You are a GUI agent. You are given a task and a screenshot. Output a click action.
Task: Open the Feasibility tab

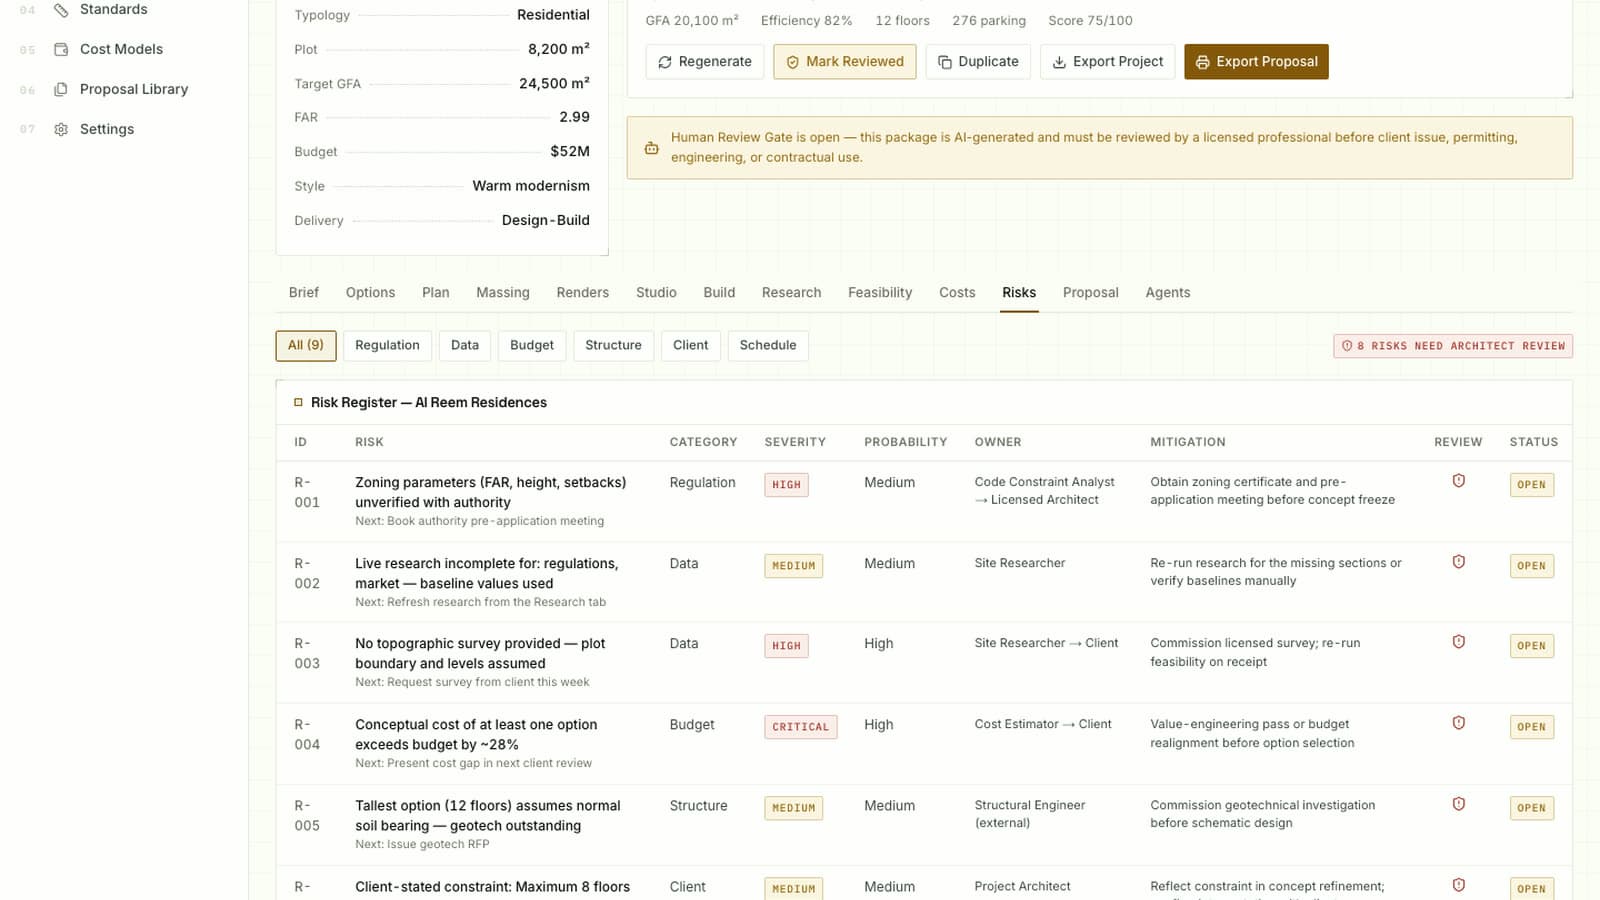click(880, 293)
